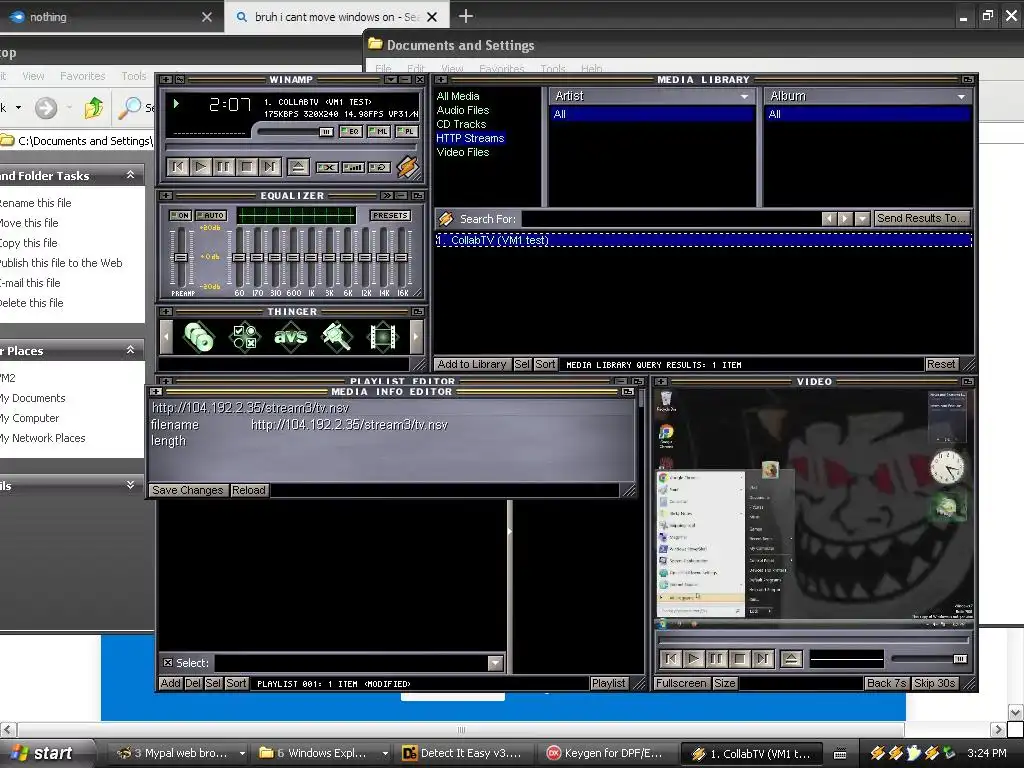Viewport: 1024px width, 768px height.
Task: Toggle equalizer ON button
Action: point(180,216)
